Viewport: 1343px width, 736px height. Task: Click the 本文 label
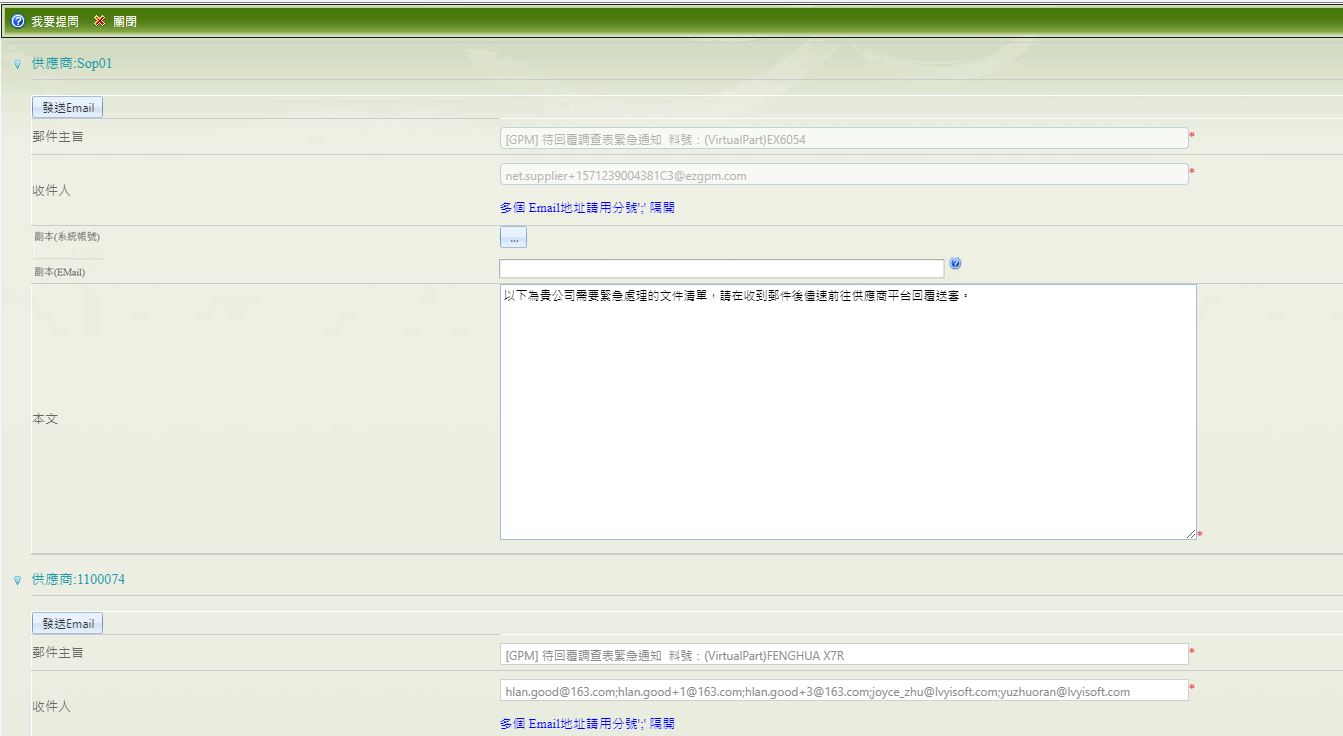click(45, 419)
